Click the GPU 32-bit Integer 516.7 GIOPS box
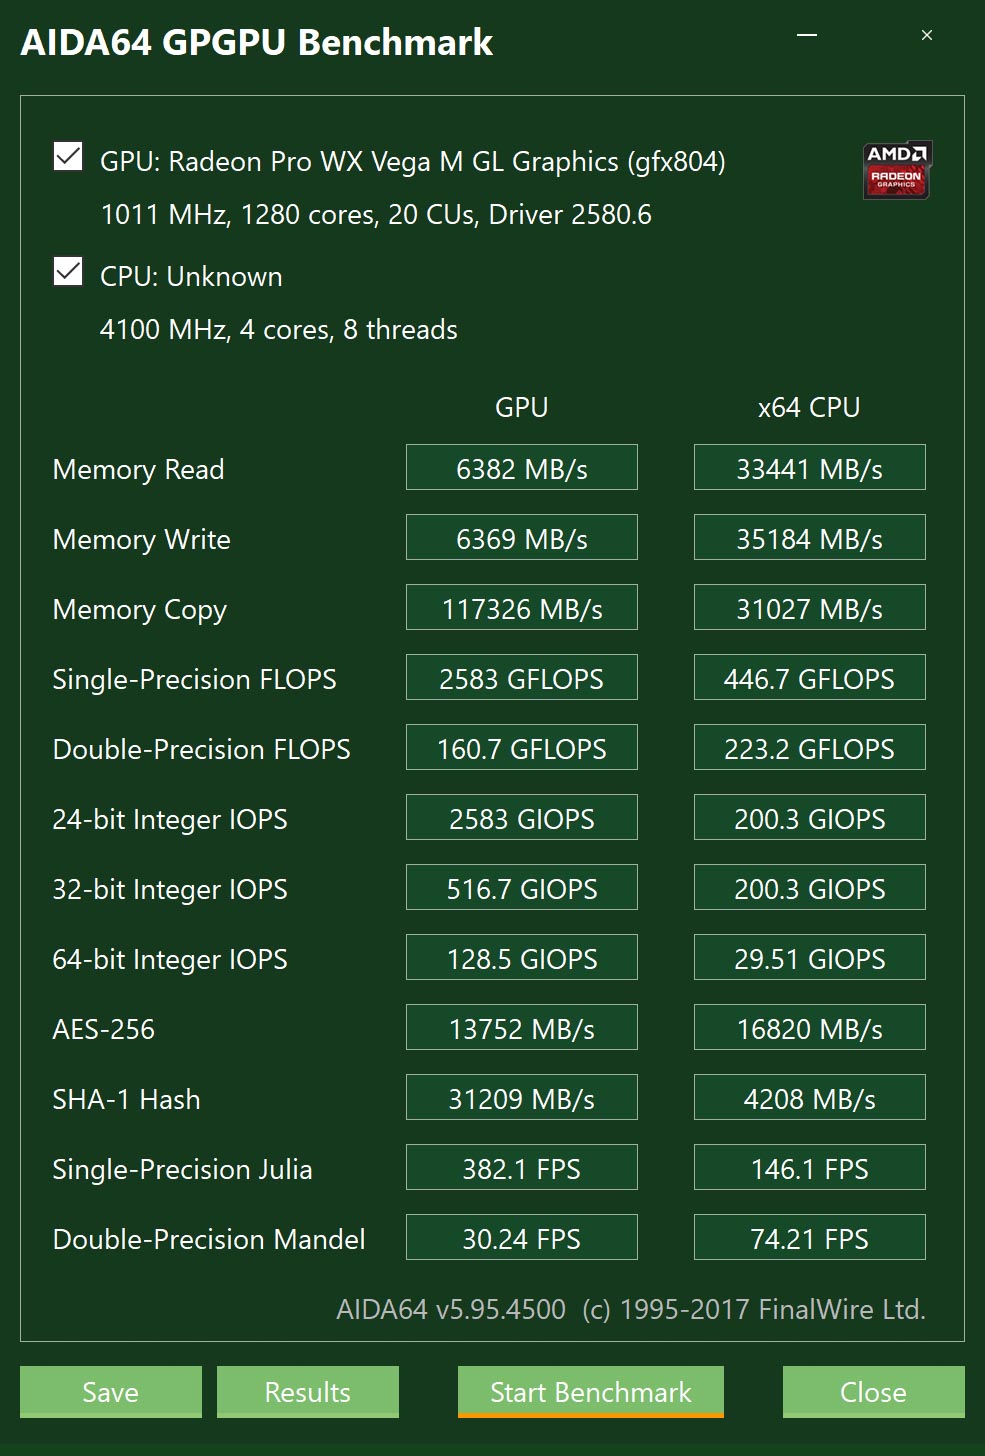The height and width of the screenshot is (1456, 985). 522,887
